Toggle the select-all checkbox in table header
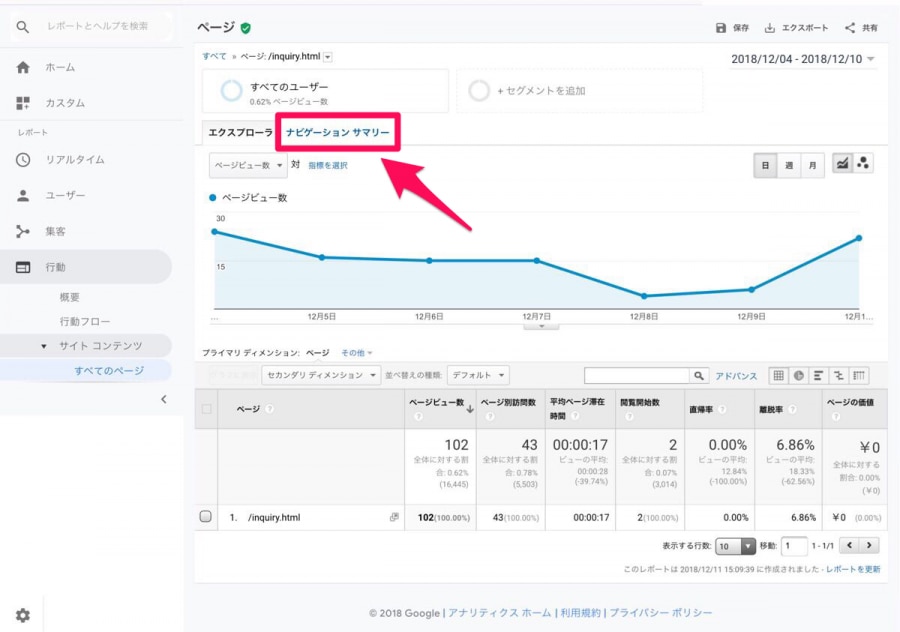The height and width of the screenshot is (632, 900). pos(207,409)
